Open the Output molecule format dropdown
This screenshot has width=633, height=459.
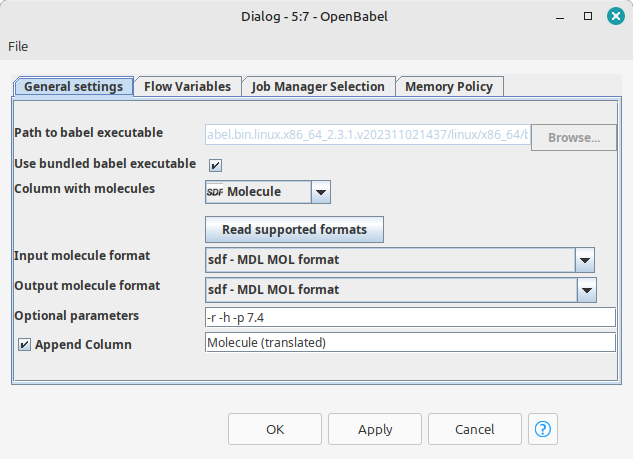[x=401, y=289]
